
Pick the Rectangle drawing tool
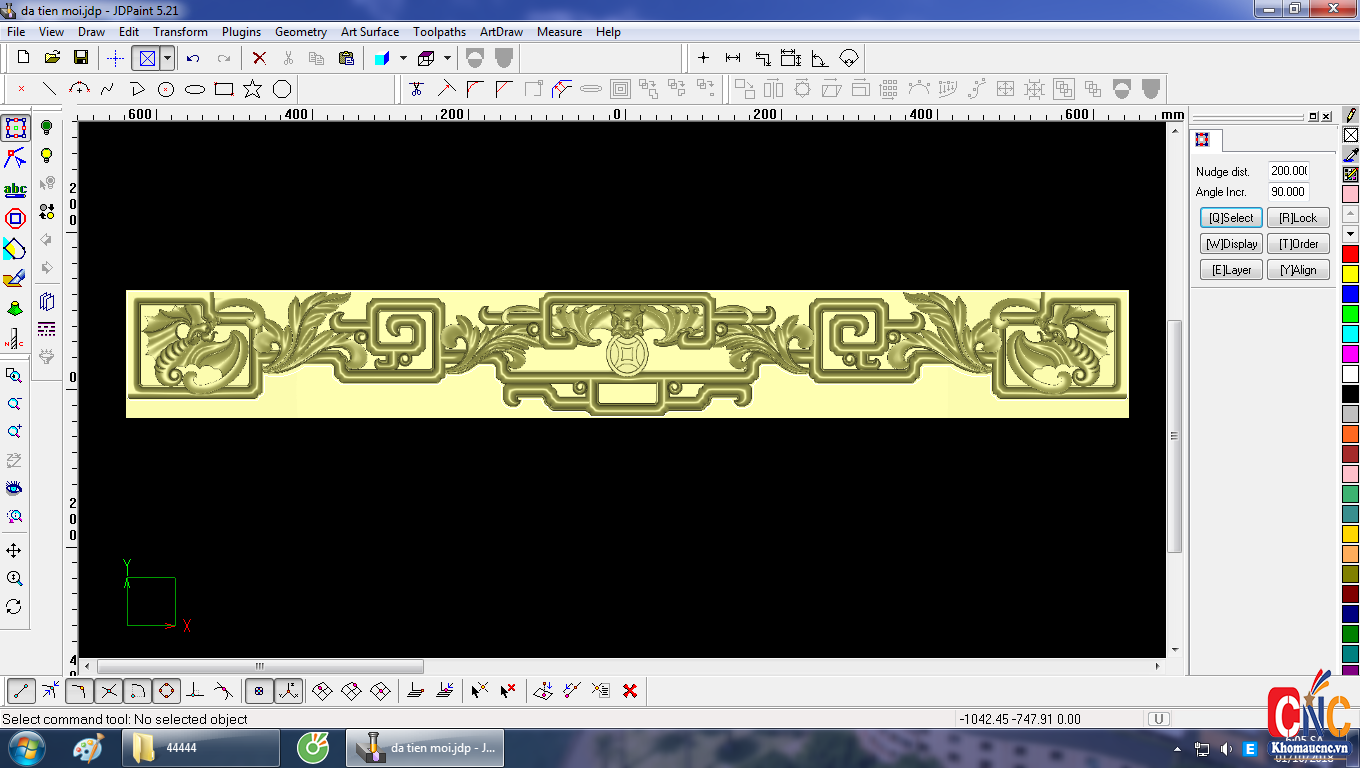coord(224,89)
